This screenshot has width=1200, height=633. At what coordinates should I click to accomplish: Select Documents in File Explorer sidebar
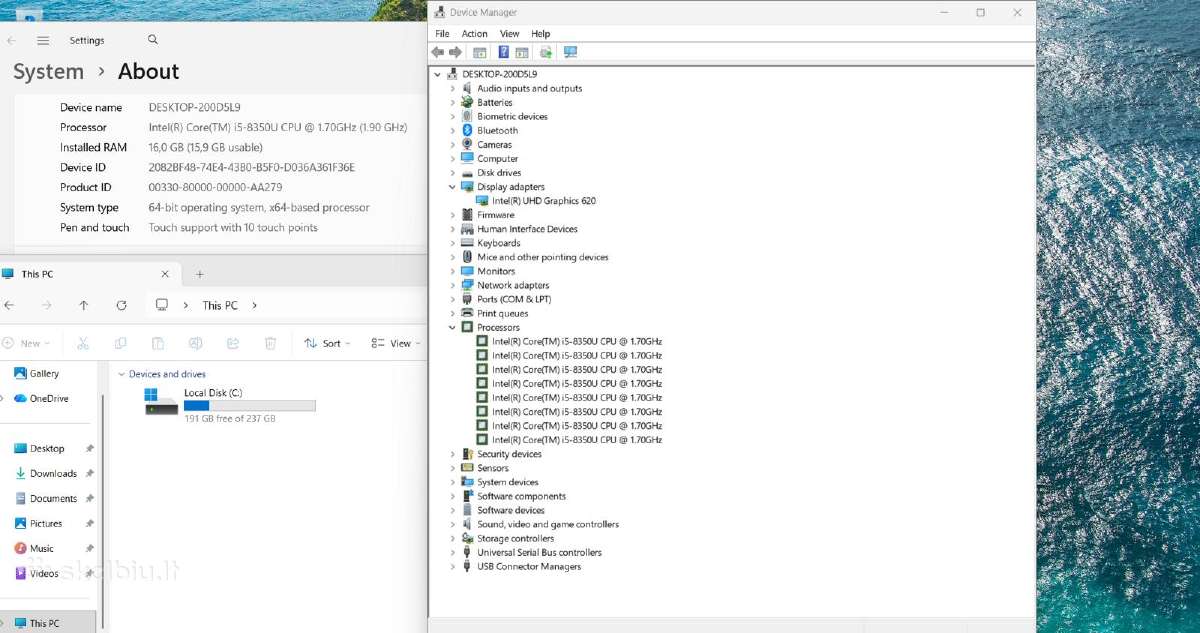45,498
